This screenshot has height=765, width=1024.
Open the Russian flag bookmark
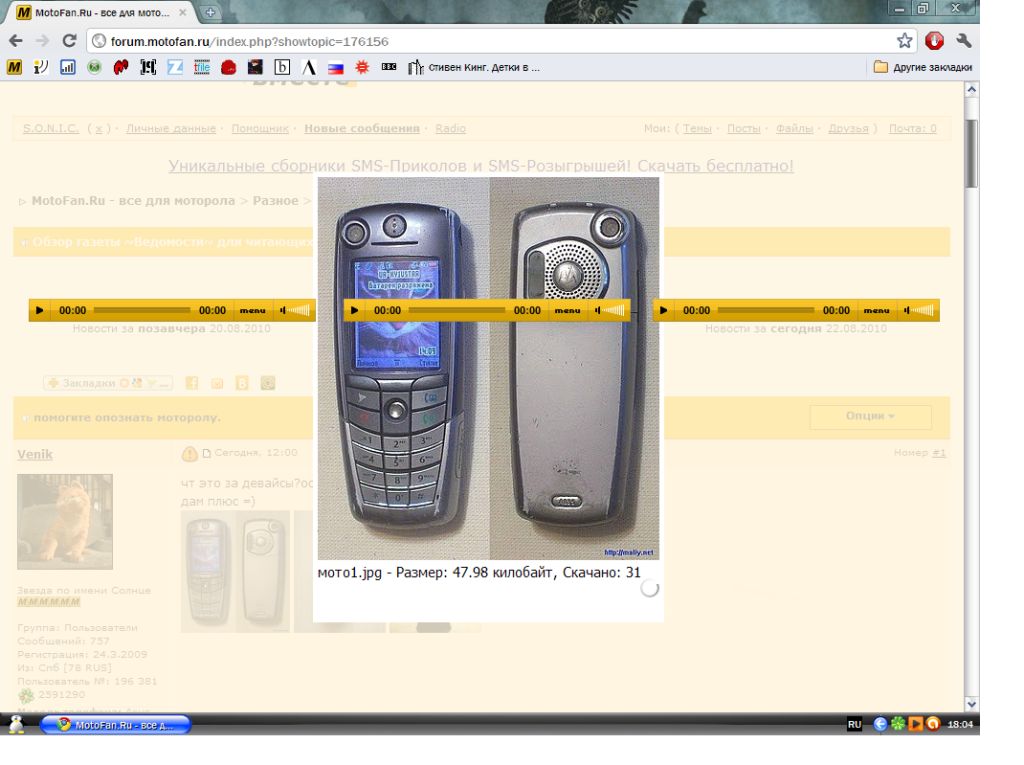(x=336, y=67)
